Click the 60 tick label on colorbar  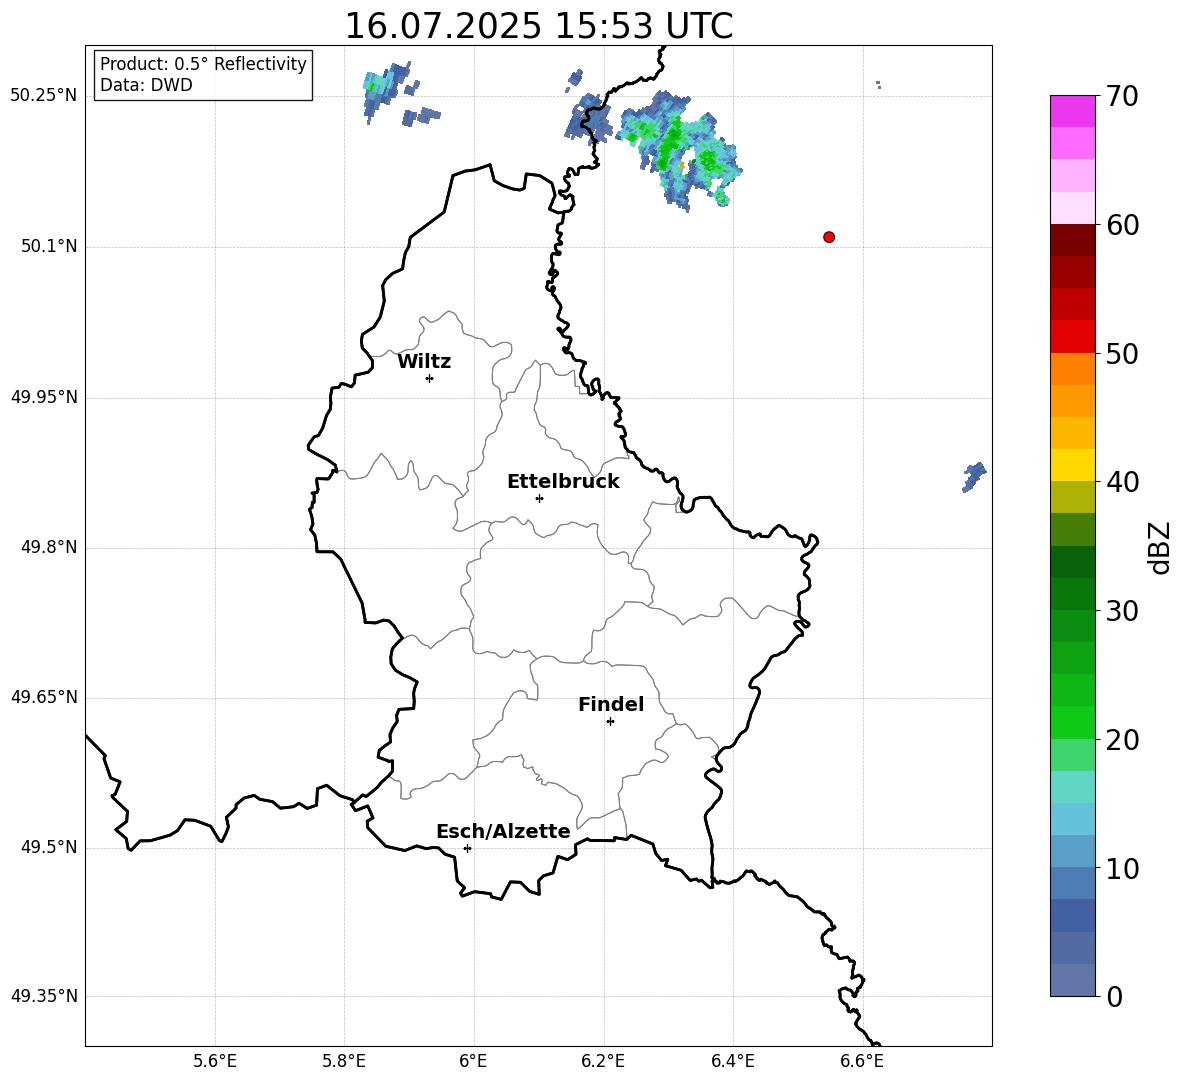click(1122, 225)
